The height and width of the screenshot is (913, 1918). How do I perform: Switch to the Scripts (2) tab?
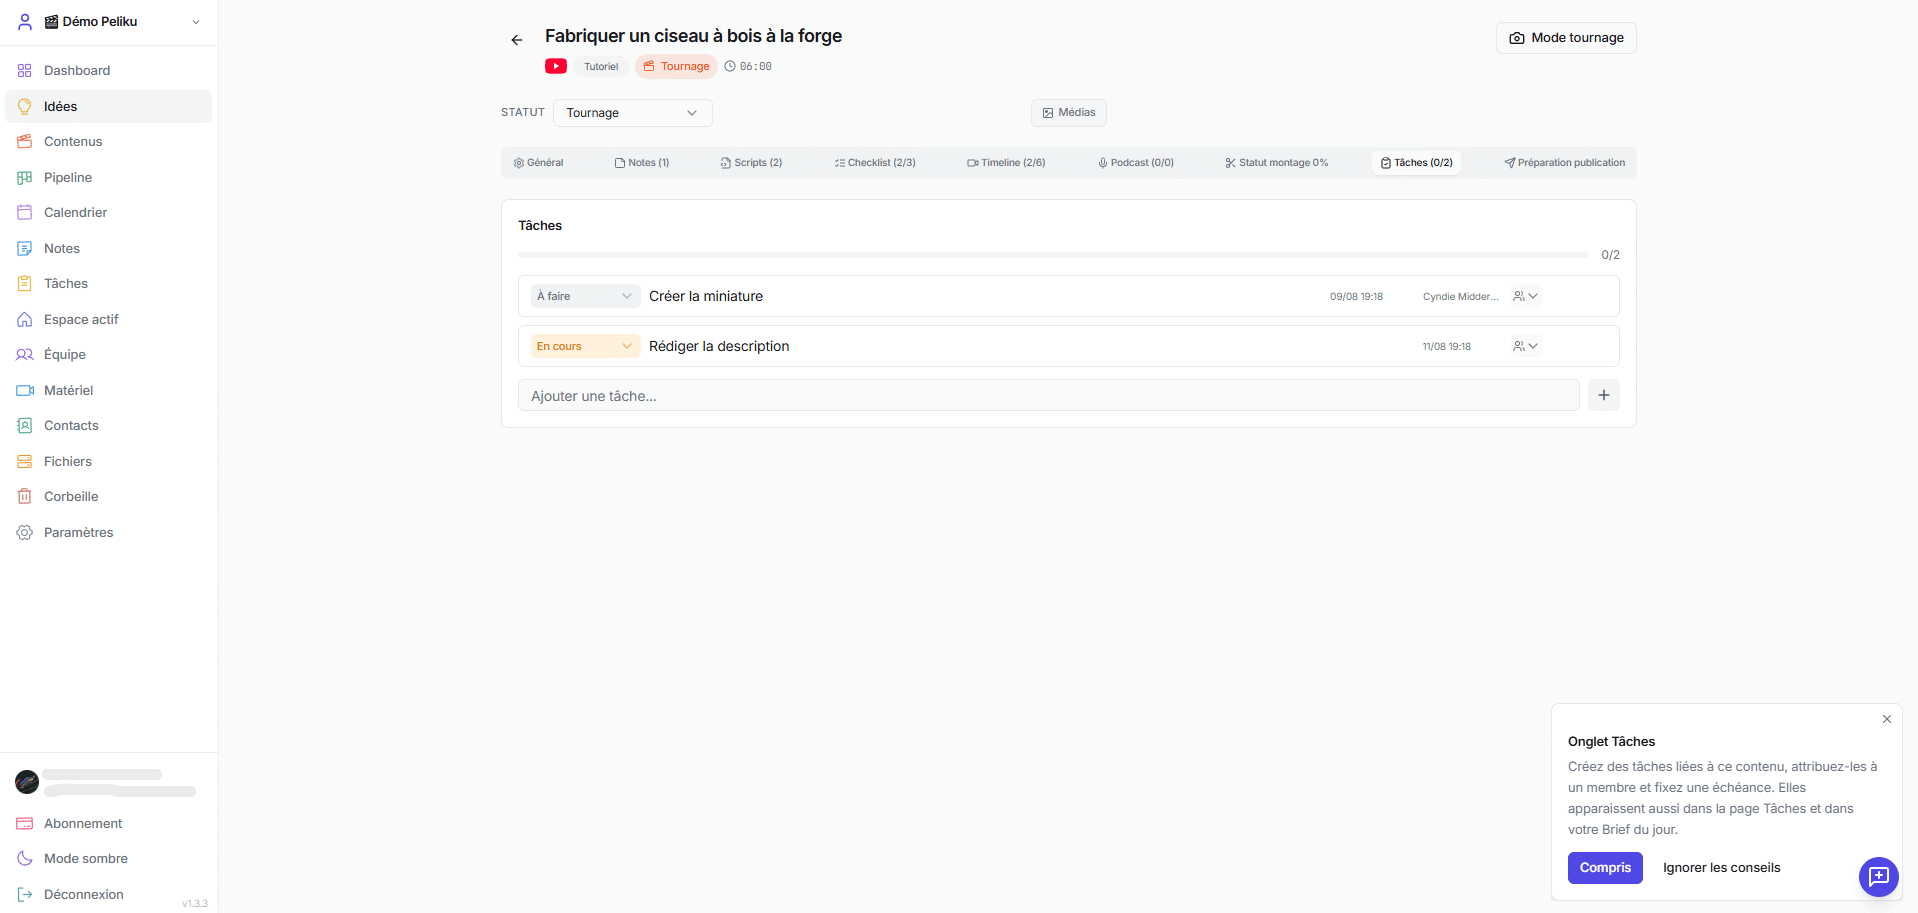click(752, 163)
